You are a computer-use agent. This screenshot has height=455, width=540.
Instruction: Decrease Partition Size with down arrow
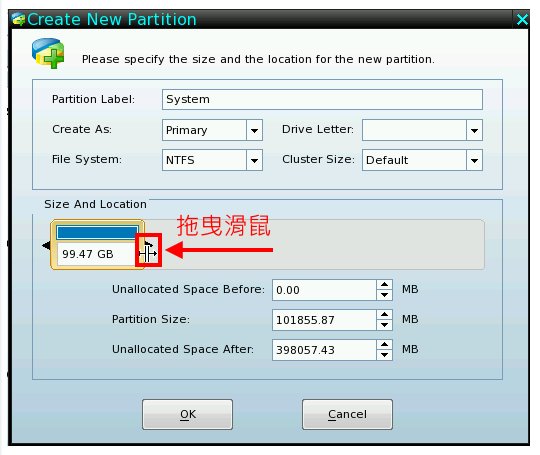[384, 325]
